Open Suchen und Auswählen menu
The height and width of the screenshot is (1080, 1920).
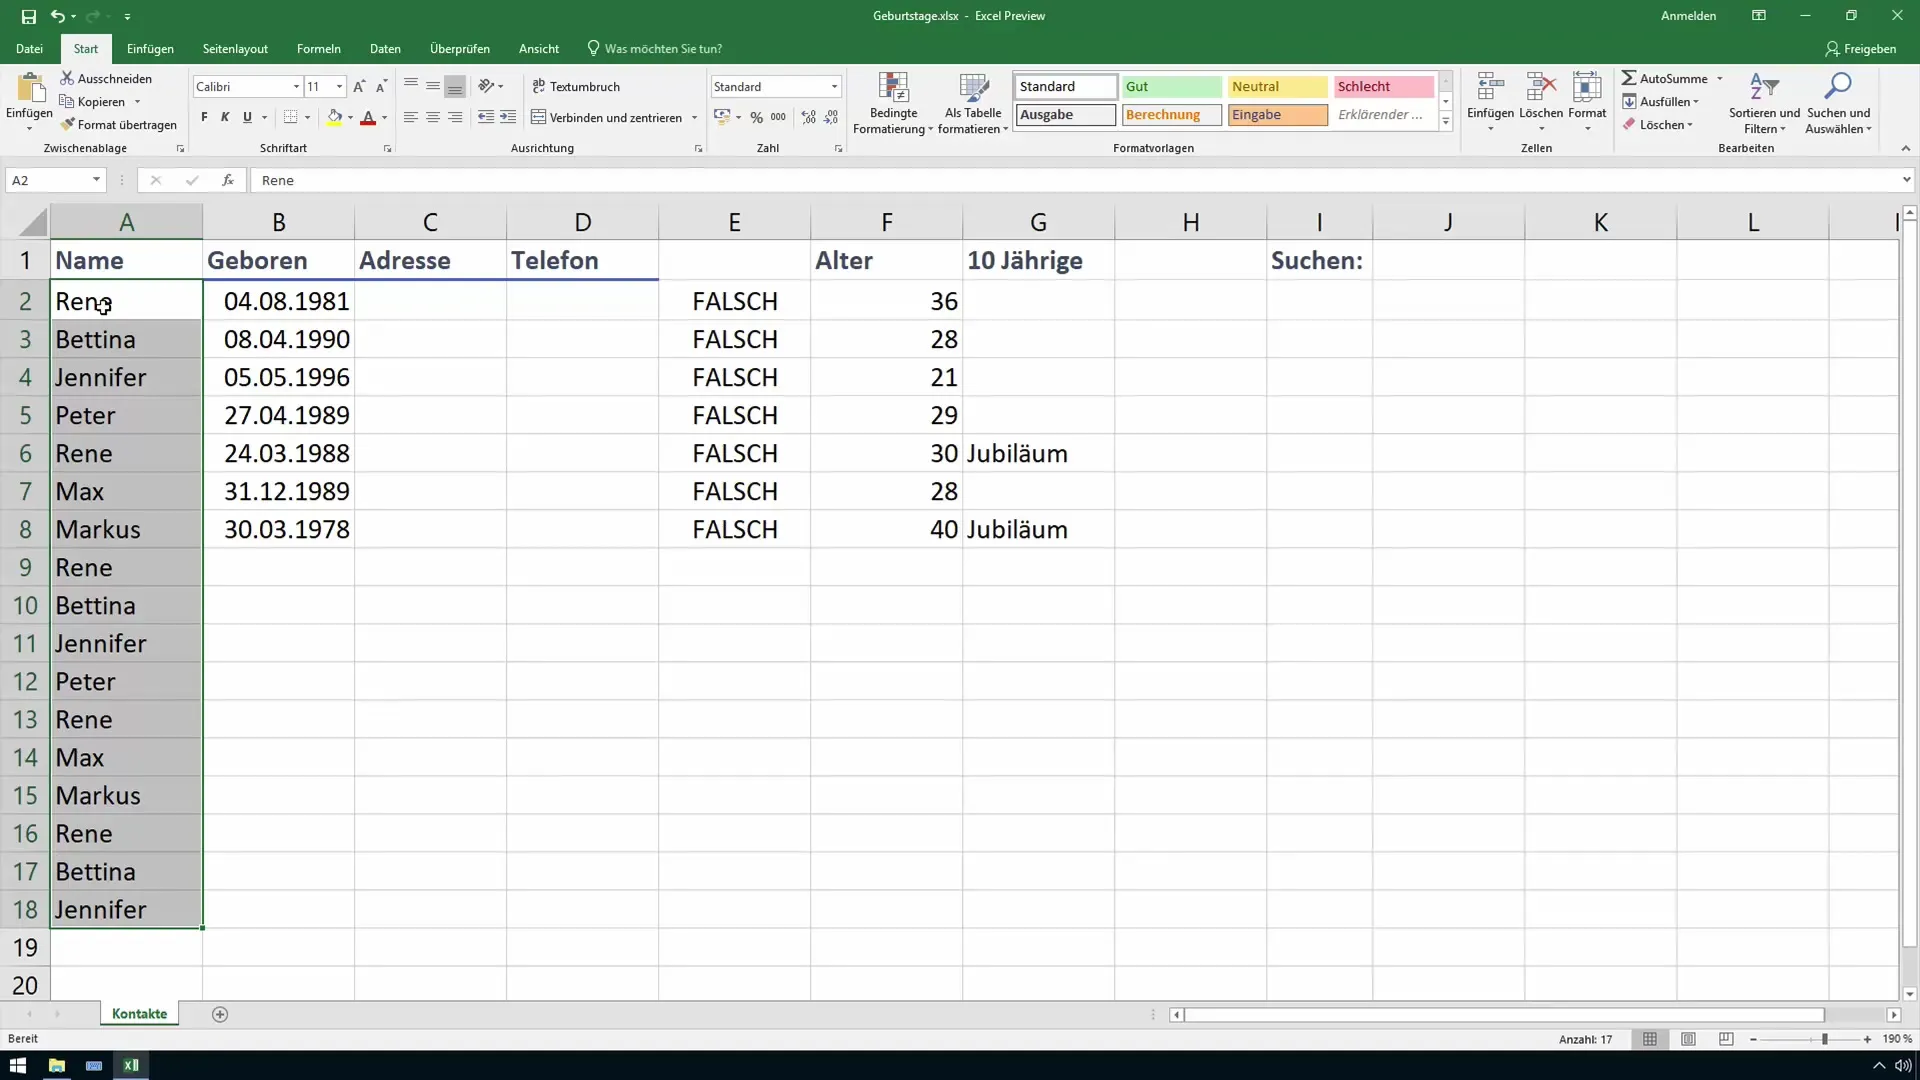point(1838,103)
